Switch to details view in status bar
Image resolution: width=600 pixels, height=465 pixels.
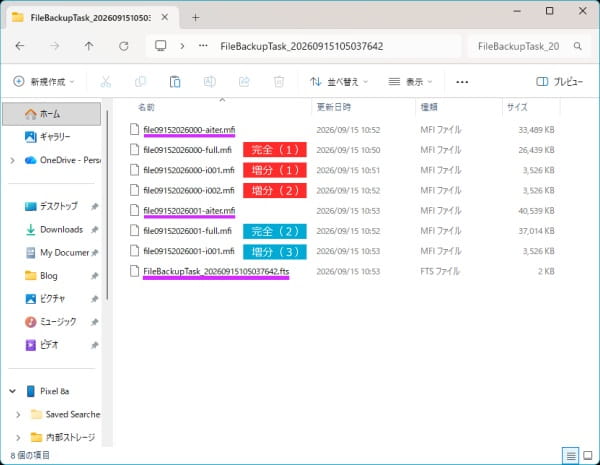click(571, 455)
